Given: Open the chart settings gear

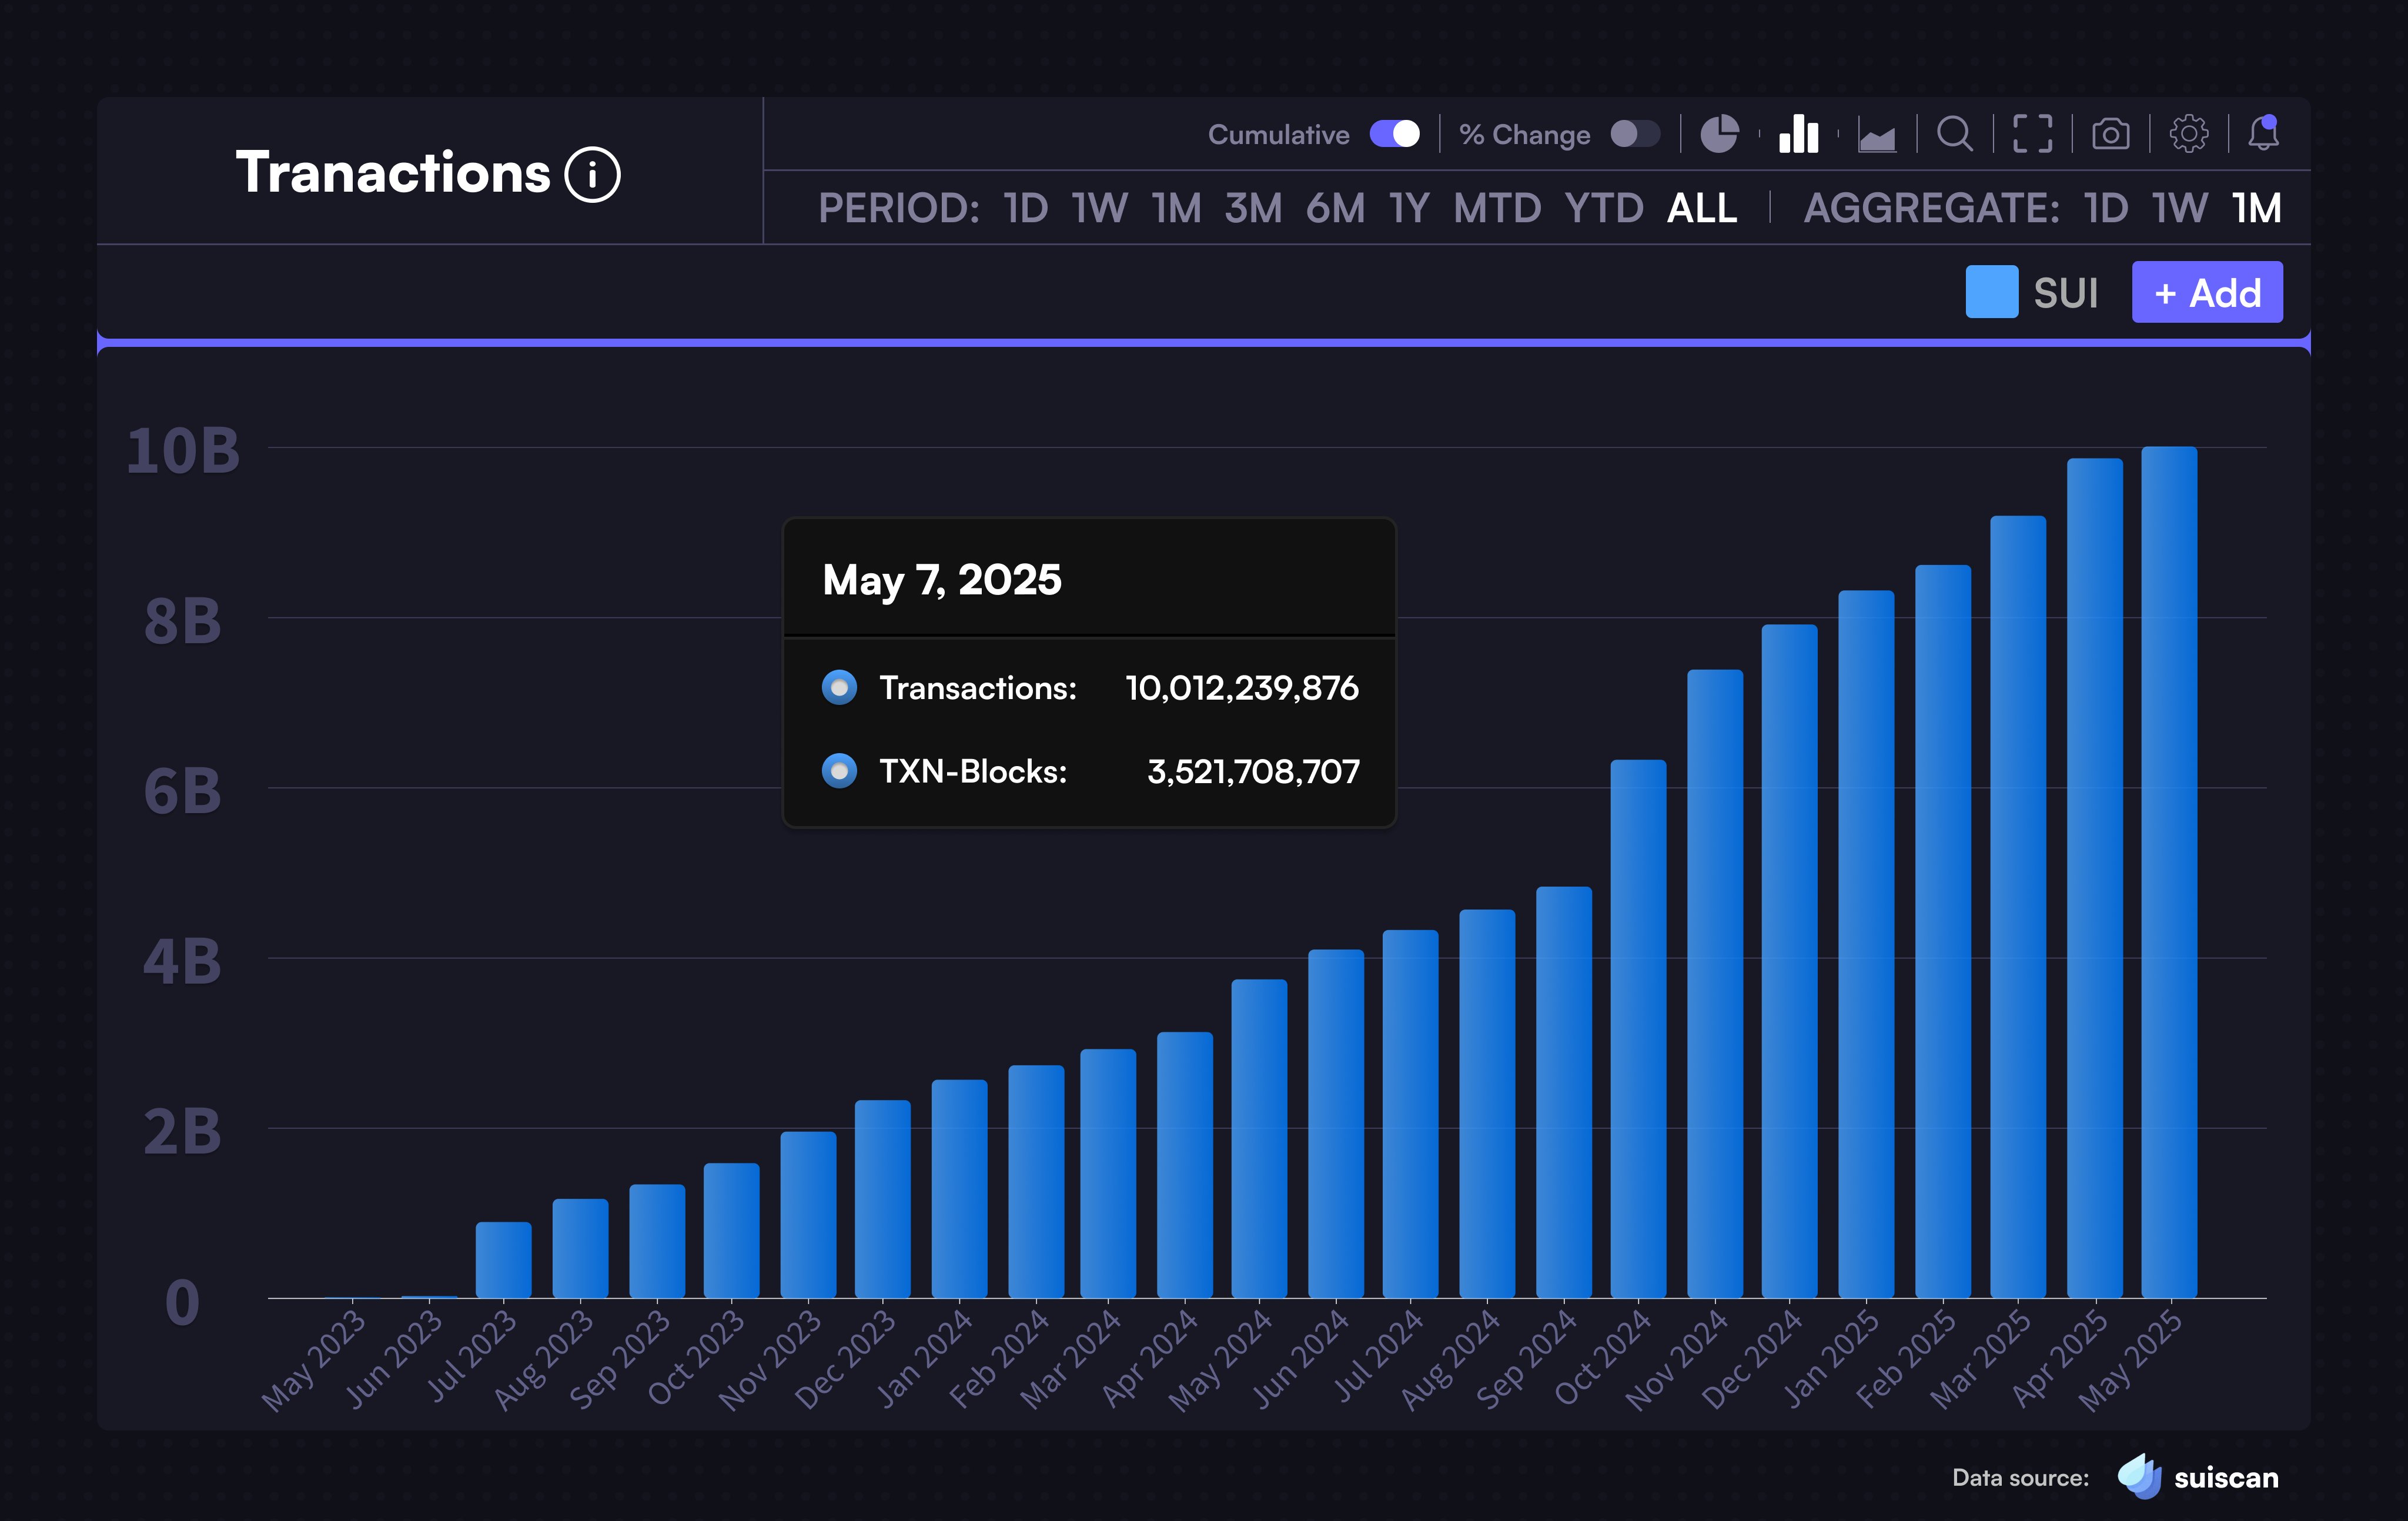Looking at the screenshot, I should (2190, 133).
